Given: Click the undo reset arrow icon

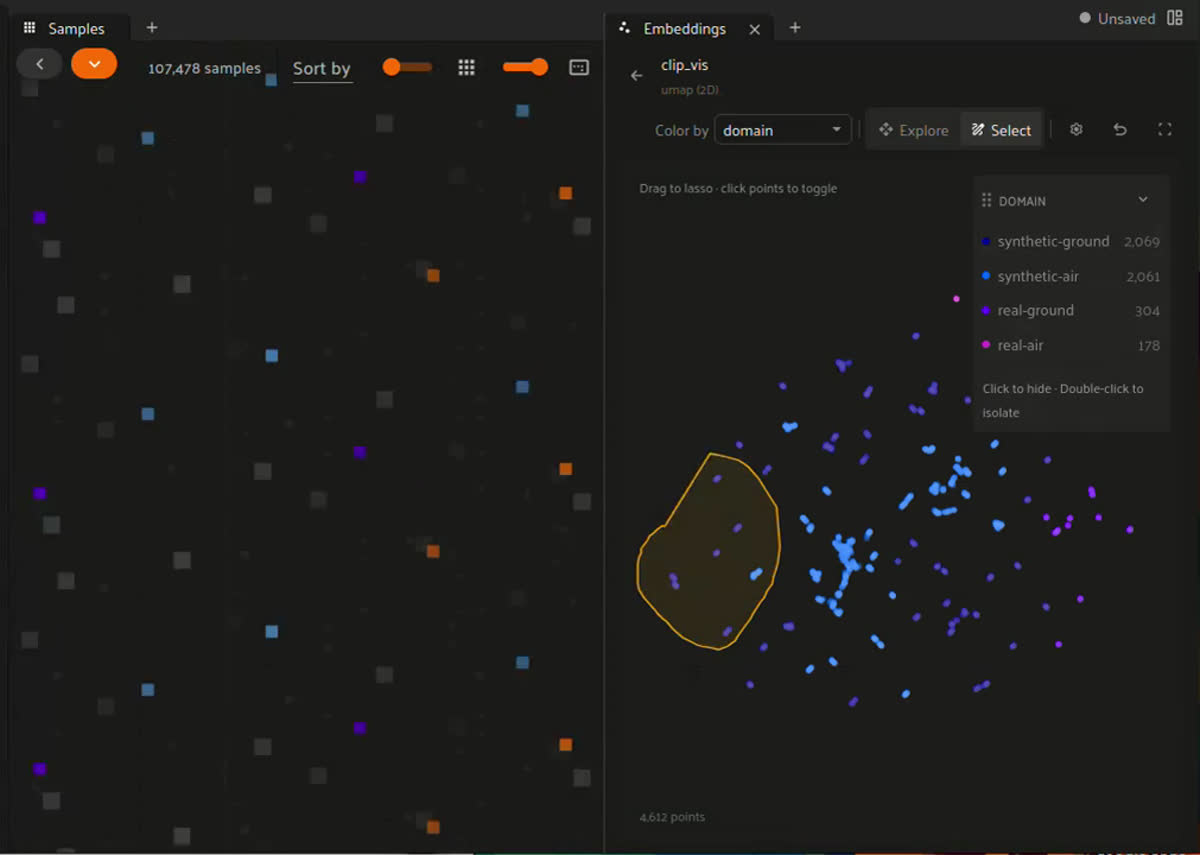Looking at the screenshot, I should [x=1120, y=130].
